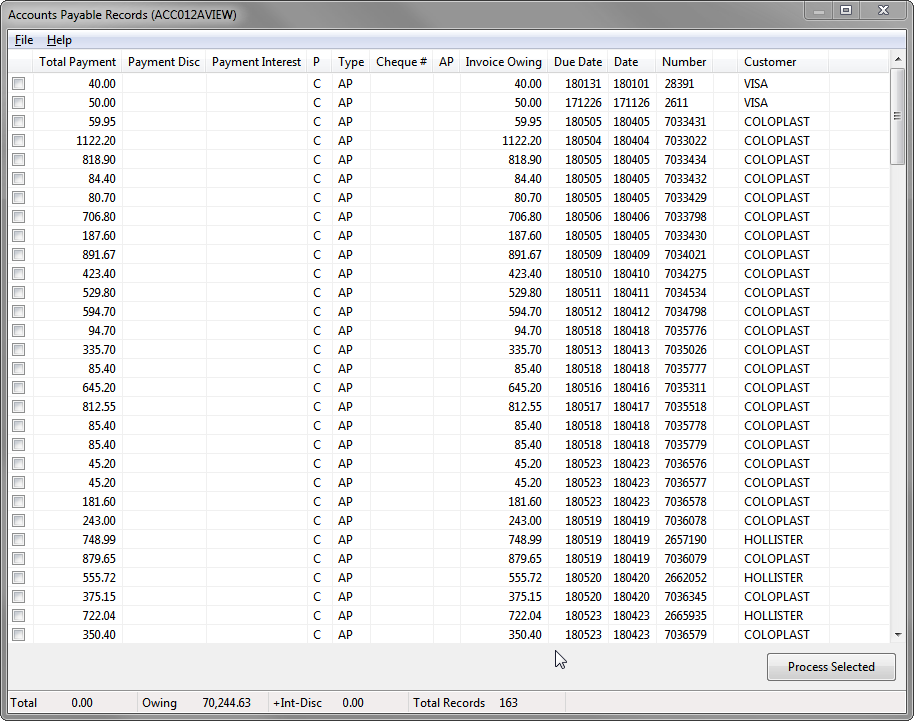Select the first VISA customer cell
914x721 pixels.
(755, 84)
